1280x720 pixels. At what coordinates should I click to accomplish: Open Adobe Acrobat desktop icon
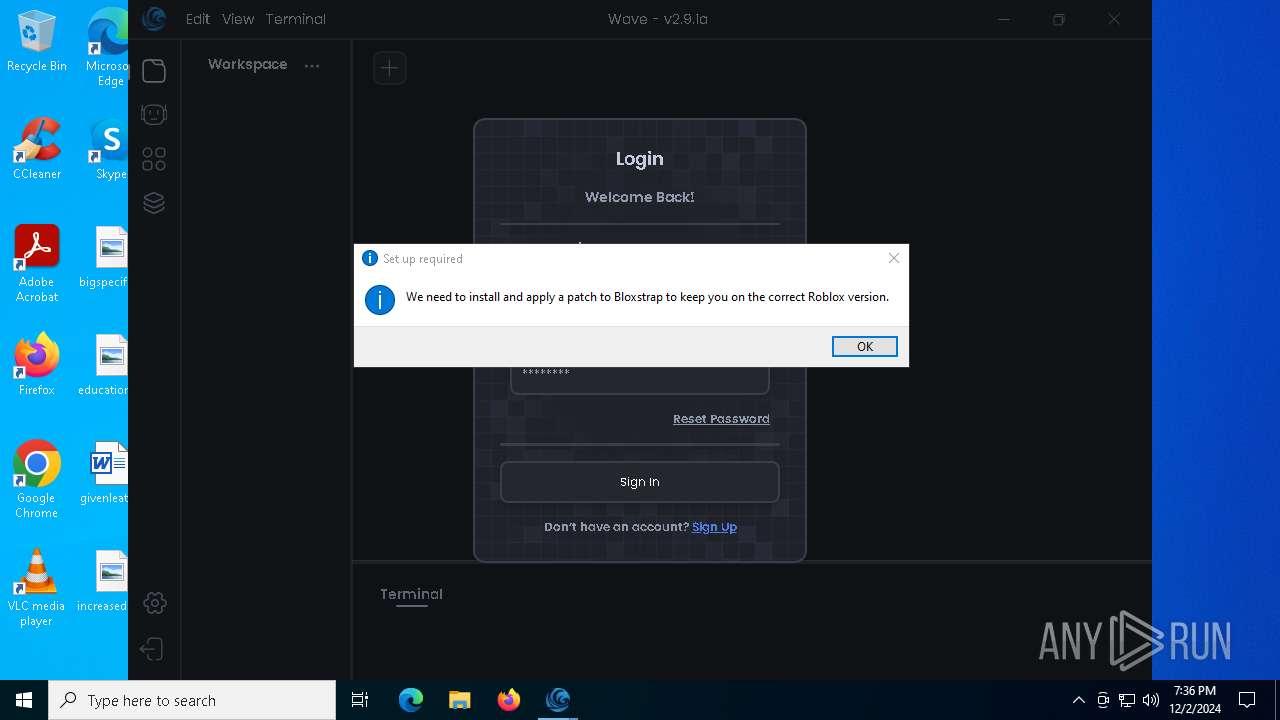point(37,264)
